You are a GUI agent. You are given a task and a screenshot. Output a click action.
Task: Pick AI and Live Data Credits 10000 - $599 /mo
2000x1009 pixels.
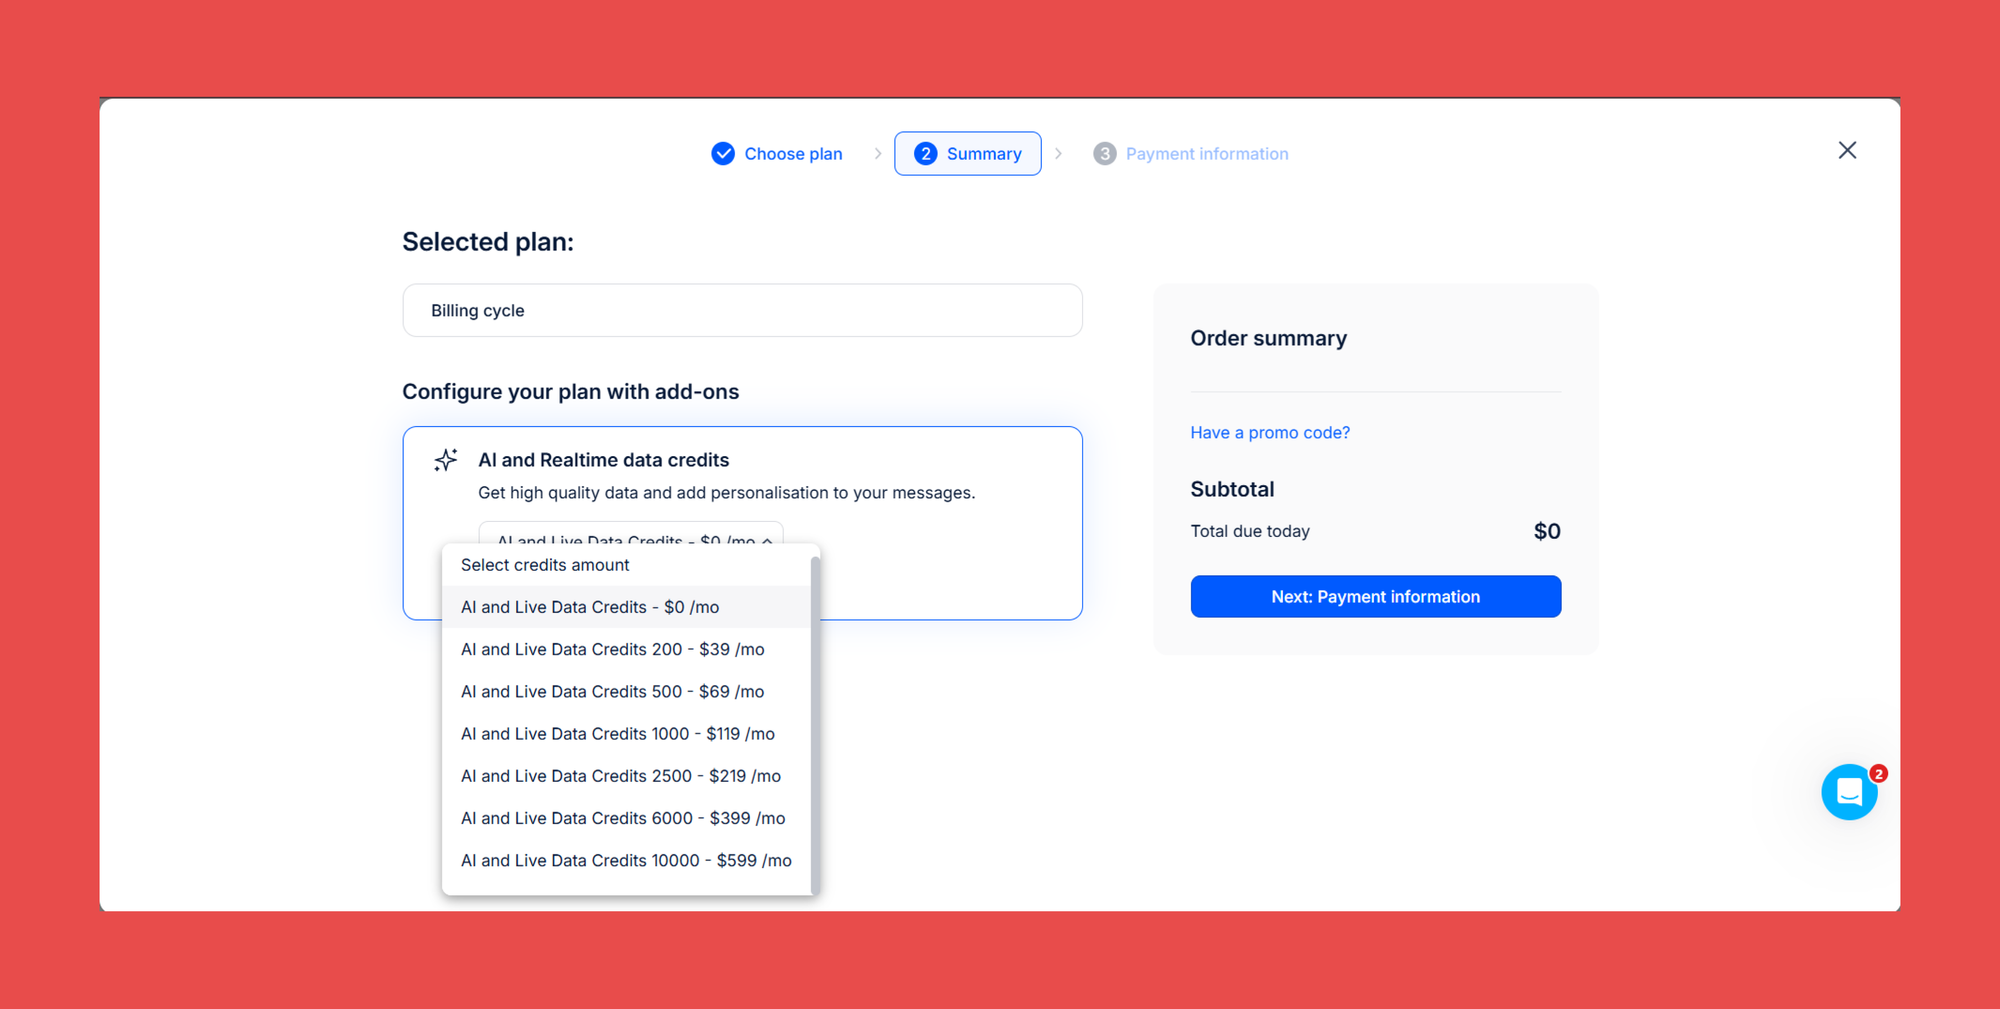(626, 860)
